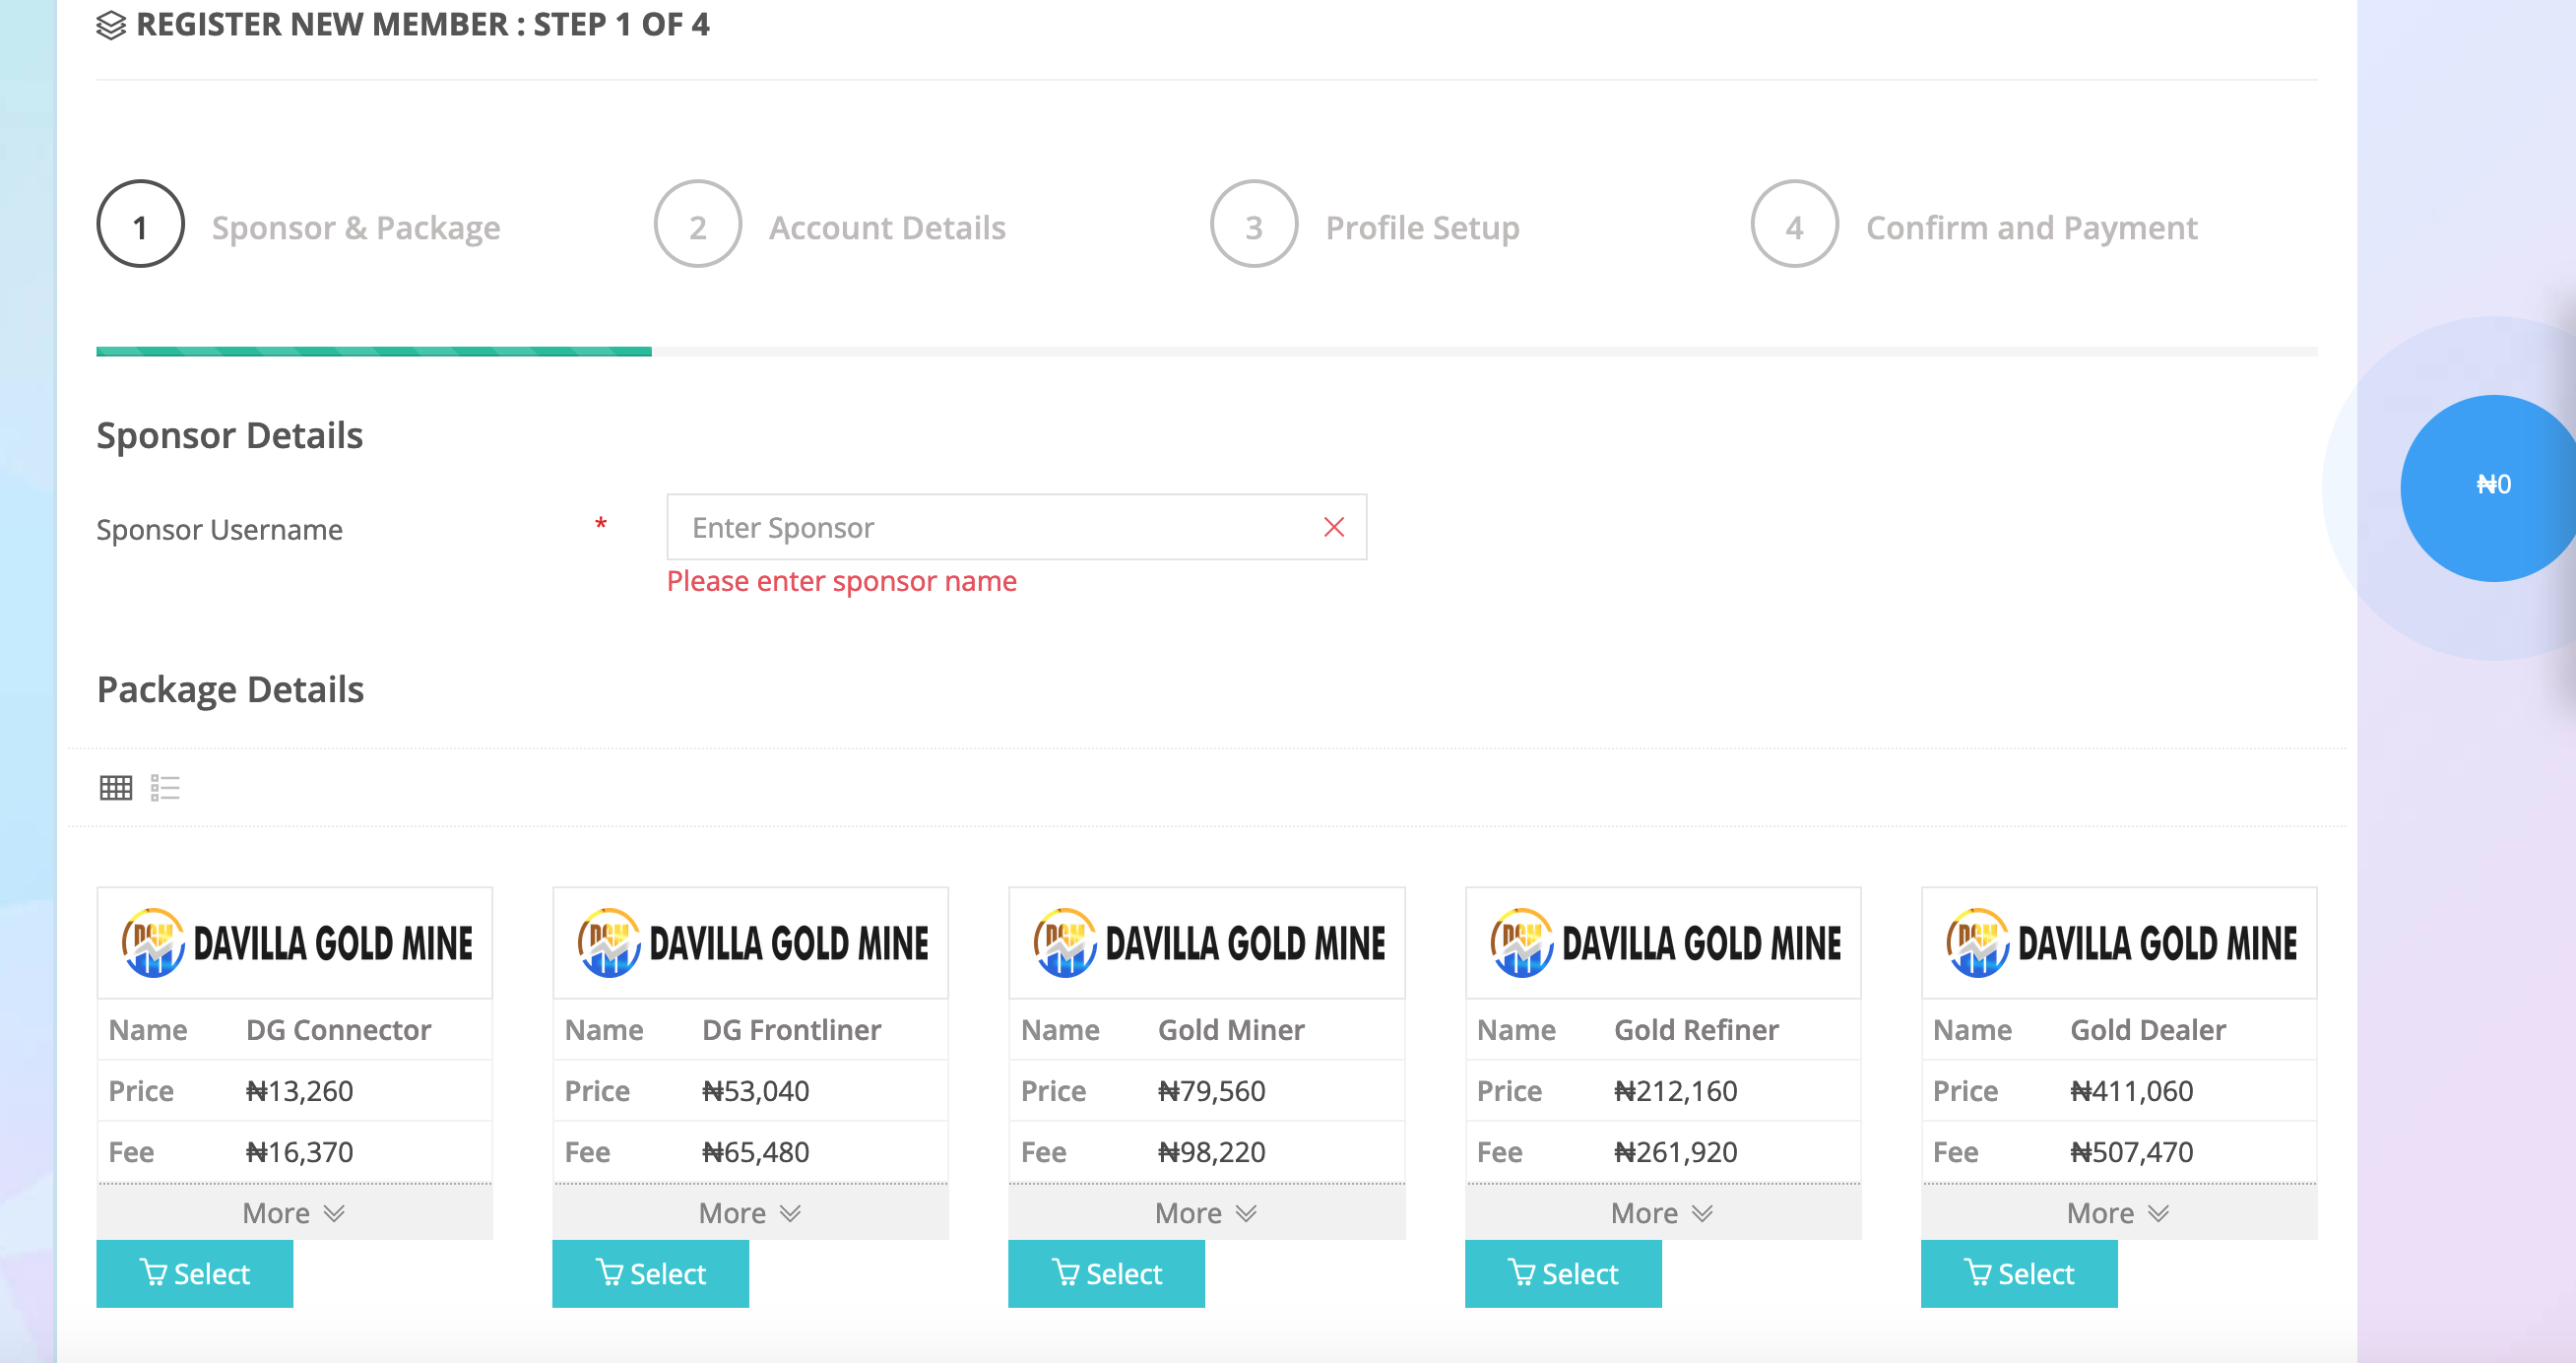The height and width of the screenshot is (1363, 2576).
Task: Click the ₦507,470 fee of Gold Dealer
Action: point(2131,1152)
